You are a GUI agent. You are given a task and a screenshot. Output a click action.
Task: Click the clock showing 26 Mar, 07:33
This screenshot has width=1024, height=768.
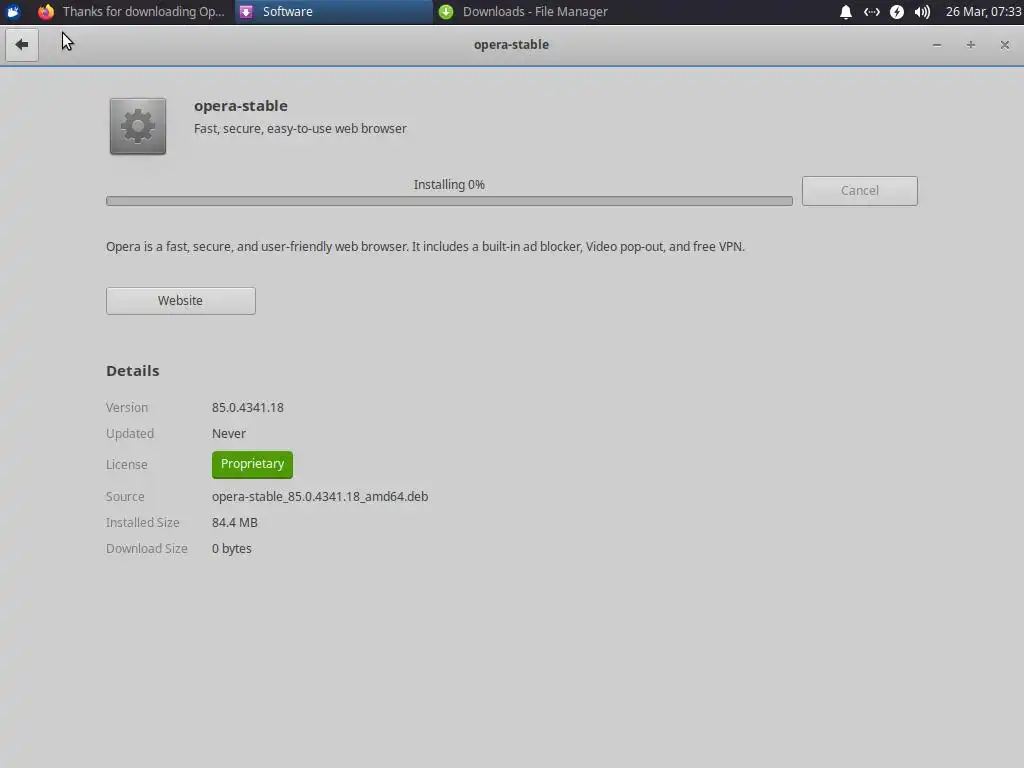(984, 12)
